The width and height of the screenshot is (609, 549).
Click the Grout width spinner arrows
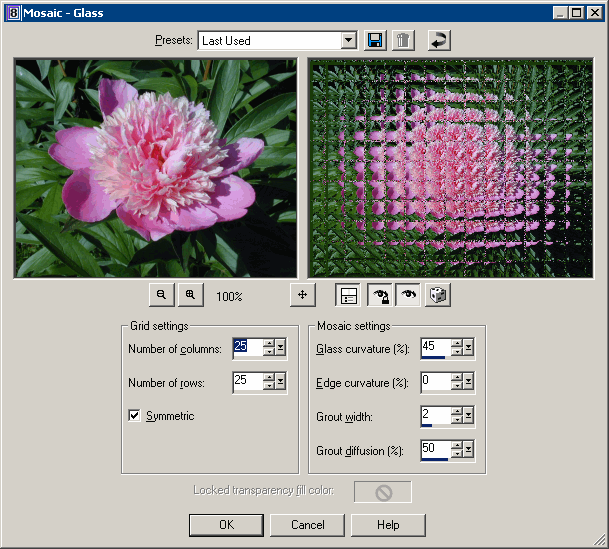tap(457, 415)
